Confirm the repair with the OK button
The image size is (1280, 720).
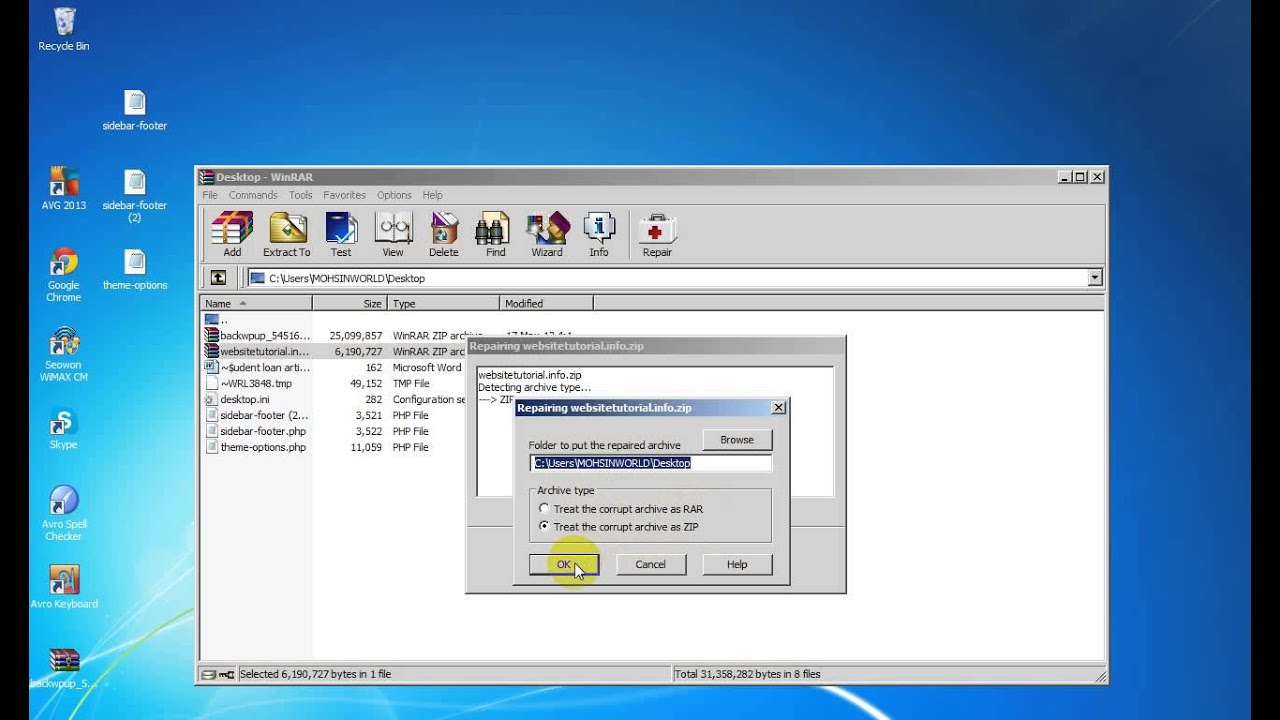(564, 564)
